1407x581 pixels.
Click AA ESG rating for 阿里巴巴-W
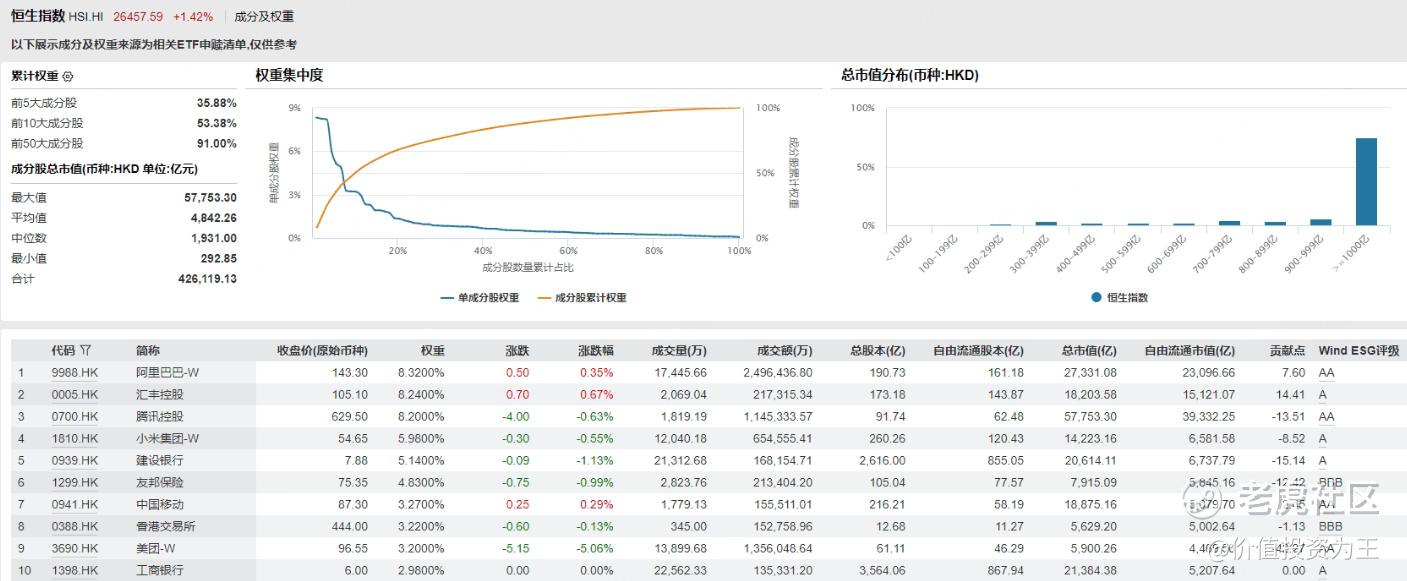[1326, 372]
